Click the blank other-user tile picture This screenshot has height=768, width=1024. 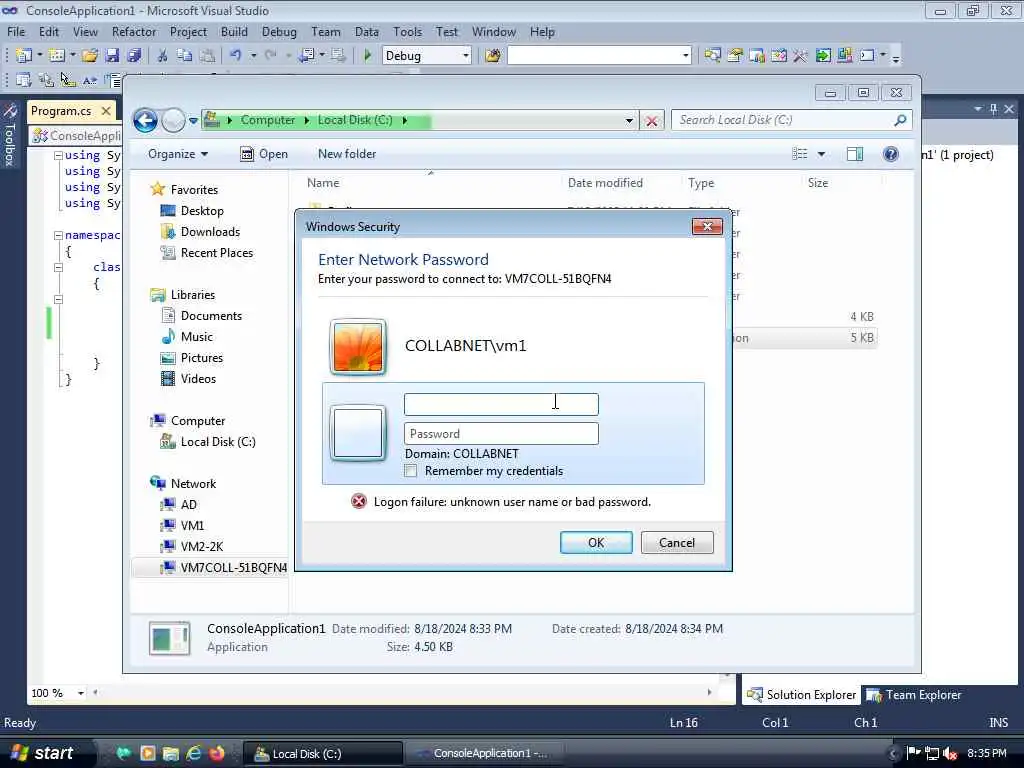coord(358,433)
